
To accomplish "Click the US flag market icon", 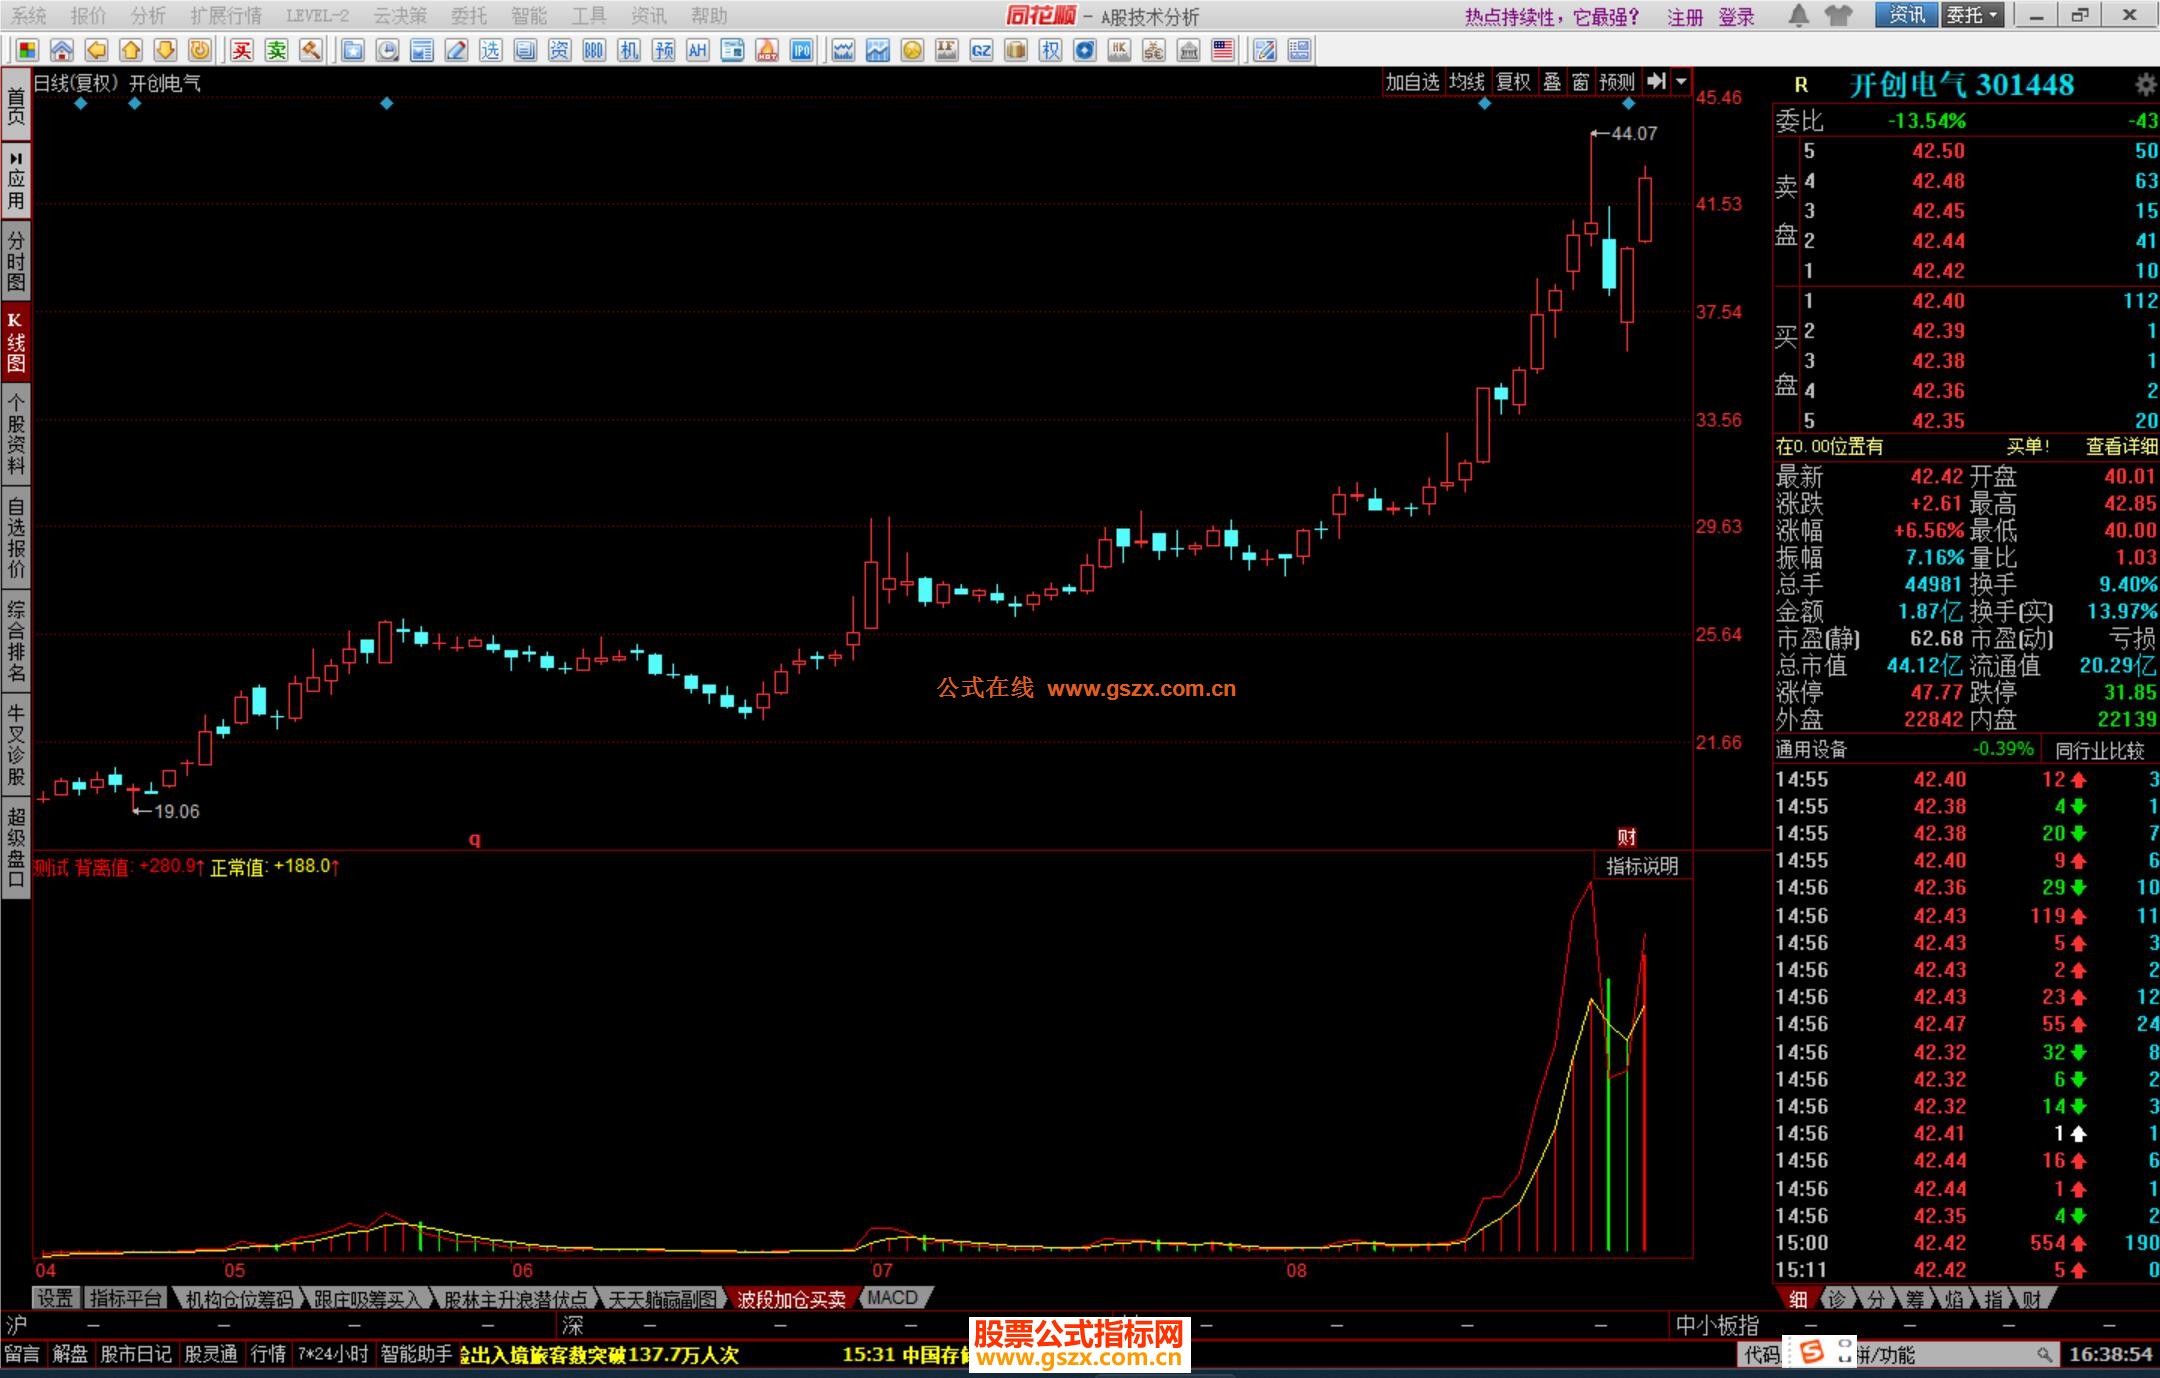I will click(x=1223, y=50).
